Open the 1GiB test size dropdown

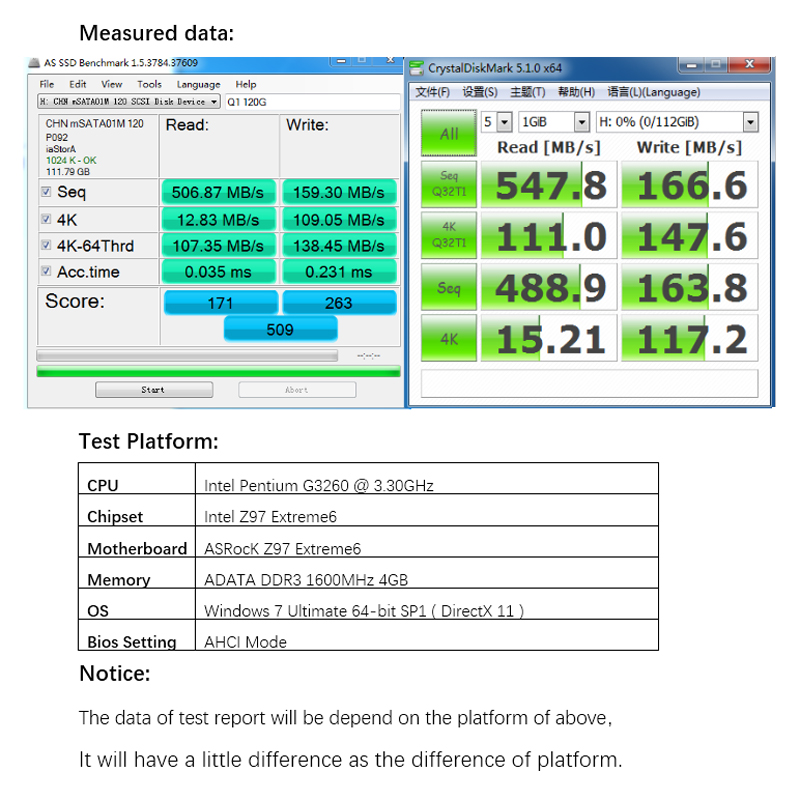pyautogui.click(x=554, y=122)
